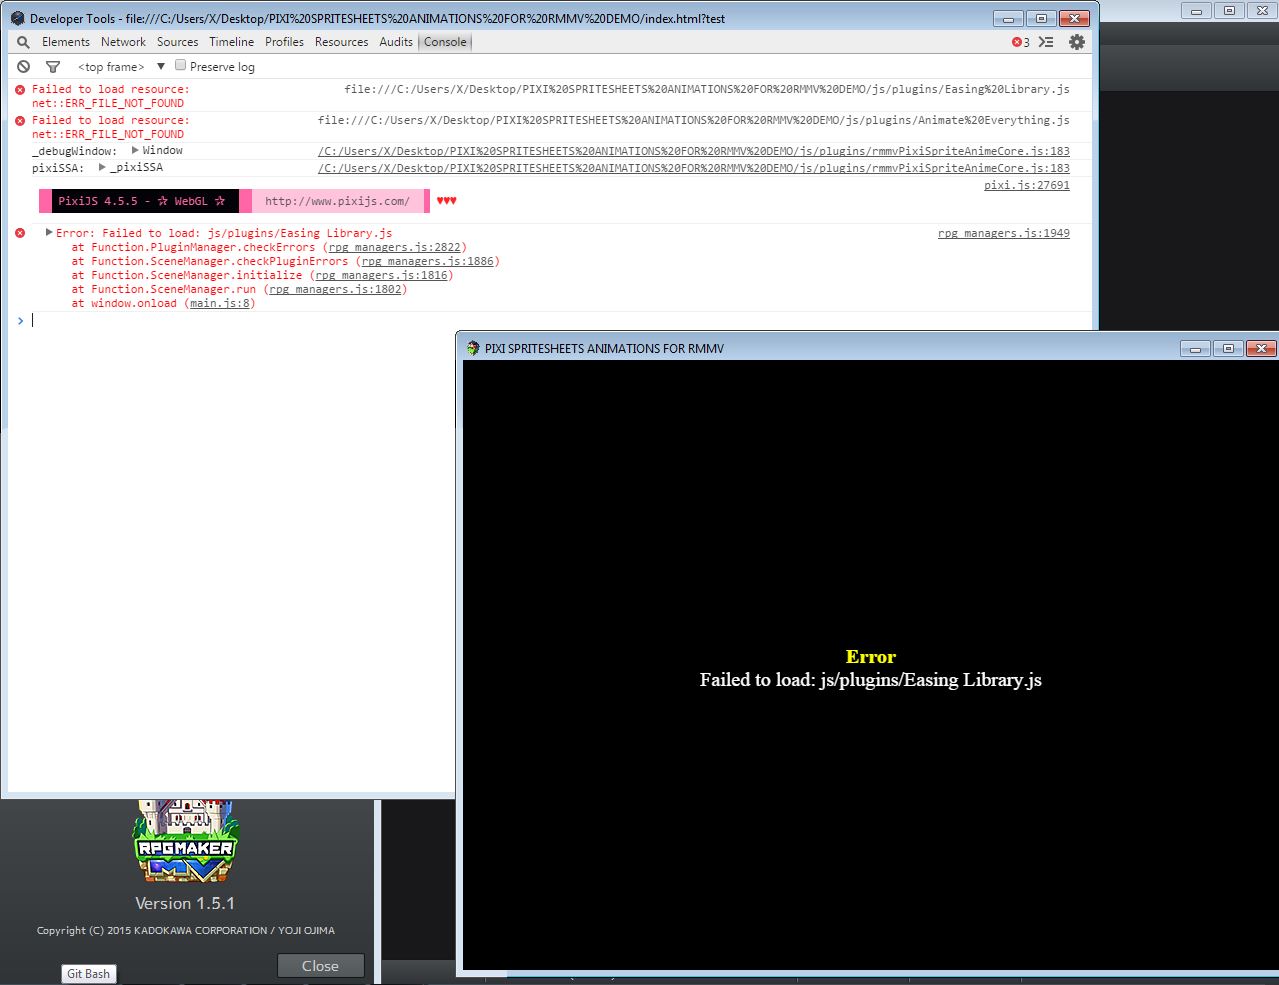Screen dimensions: 1279x985
Task: Open rpg_managers.js:2822 stack trace link
Action: pyautogui.click(x=395, y=247)
